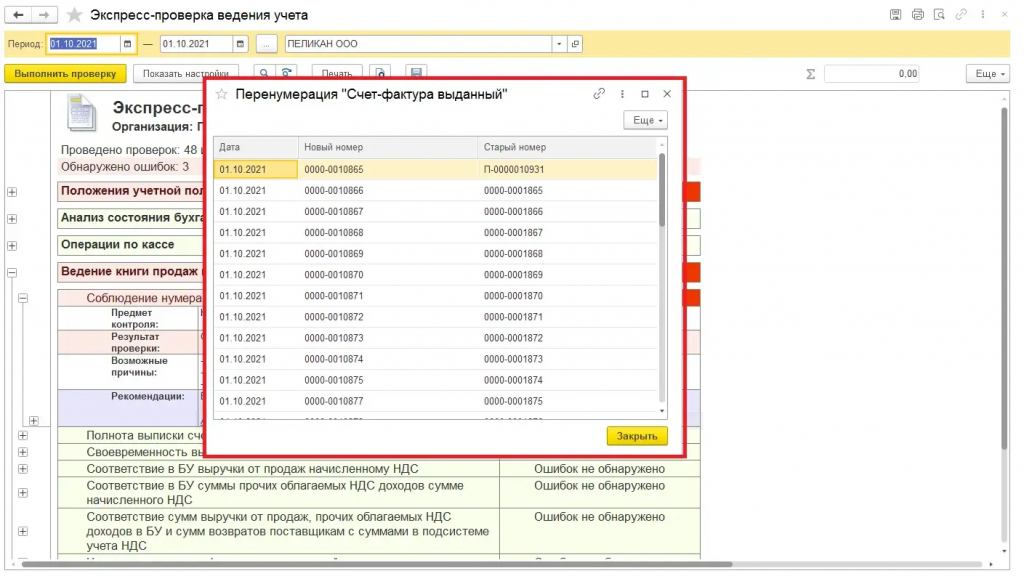Sort by the Дата column header
This screenshot has height=576, width=1024.
pyautogui.click(x=255, y=147)
